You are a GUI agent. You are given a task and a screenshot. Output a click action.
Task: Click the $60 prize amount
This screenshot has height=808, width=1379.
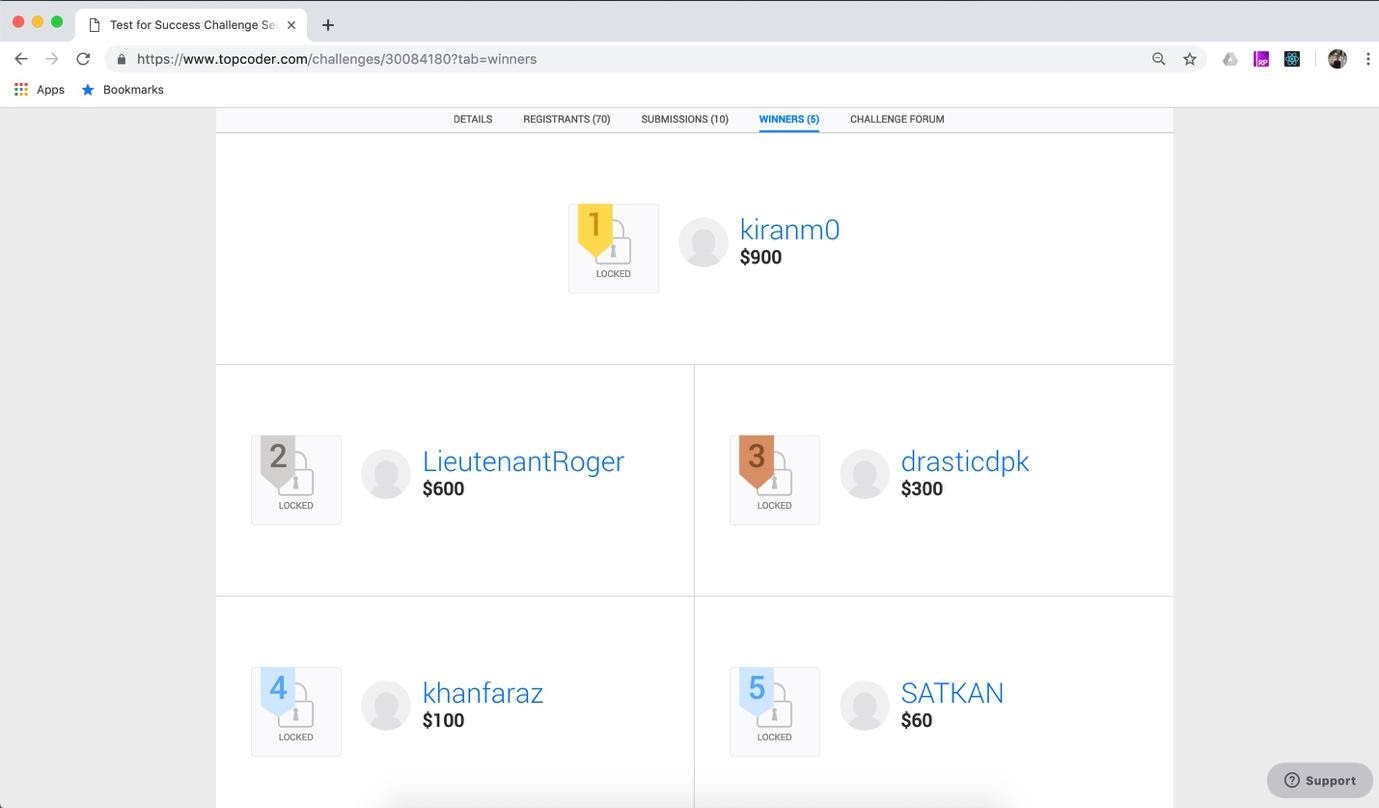(x=917, y=721)
